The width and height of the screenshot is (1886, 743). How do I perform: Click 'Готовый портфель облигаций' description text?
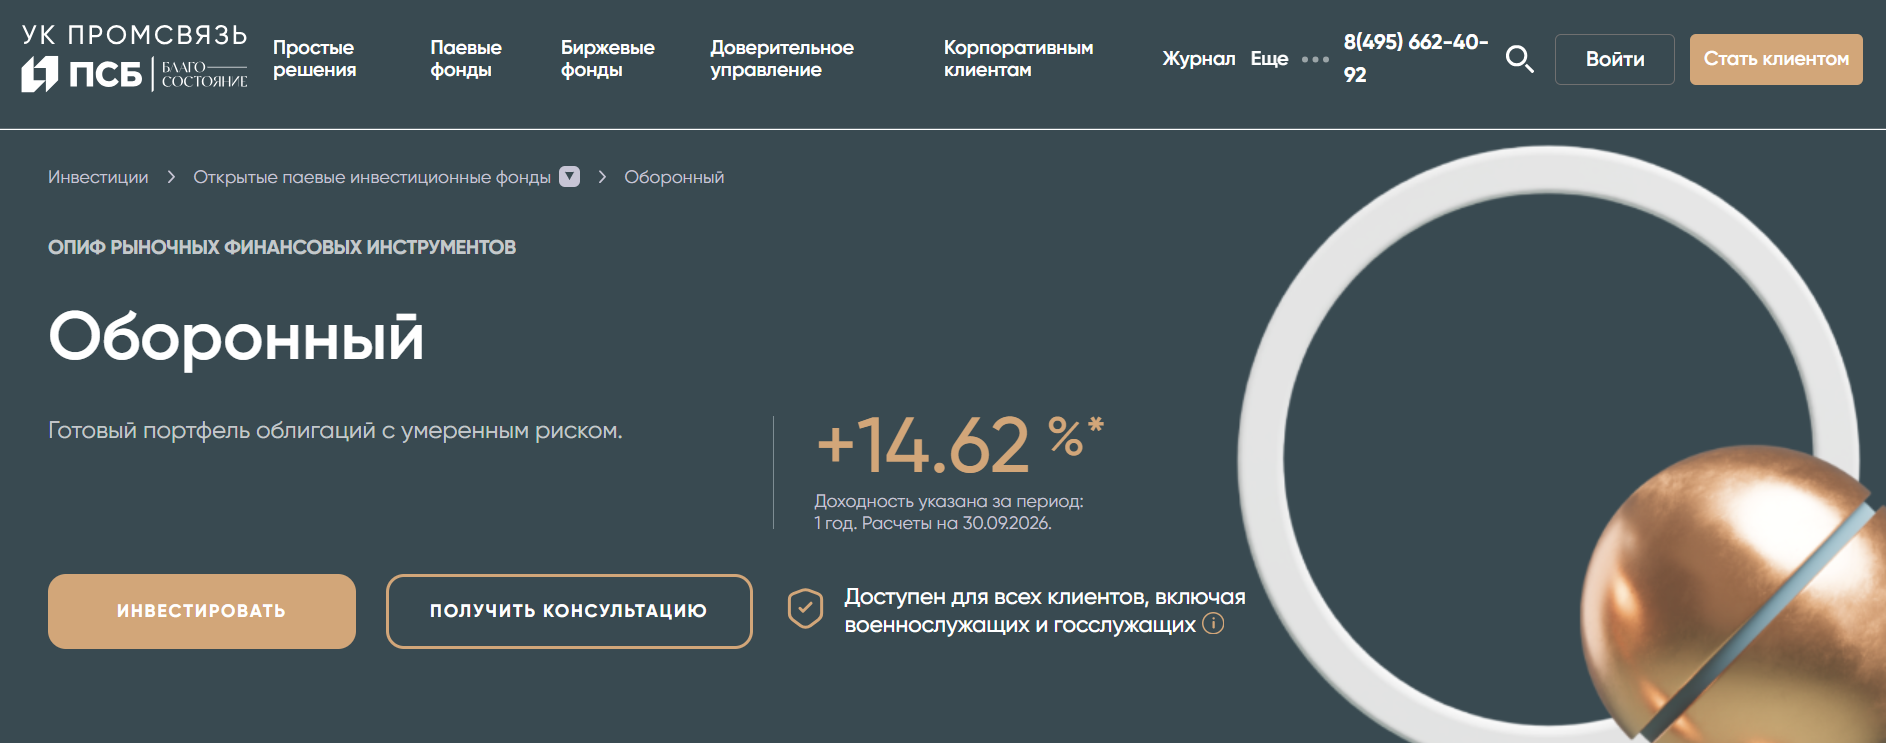(335, 431)
